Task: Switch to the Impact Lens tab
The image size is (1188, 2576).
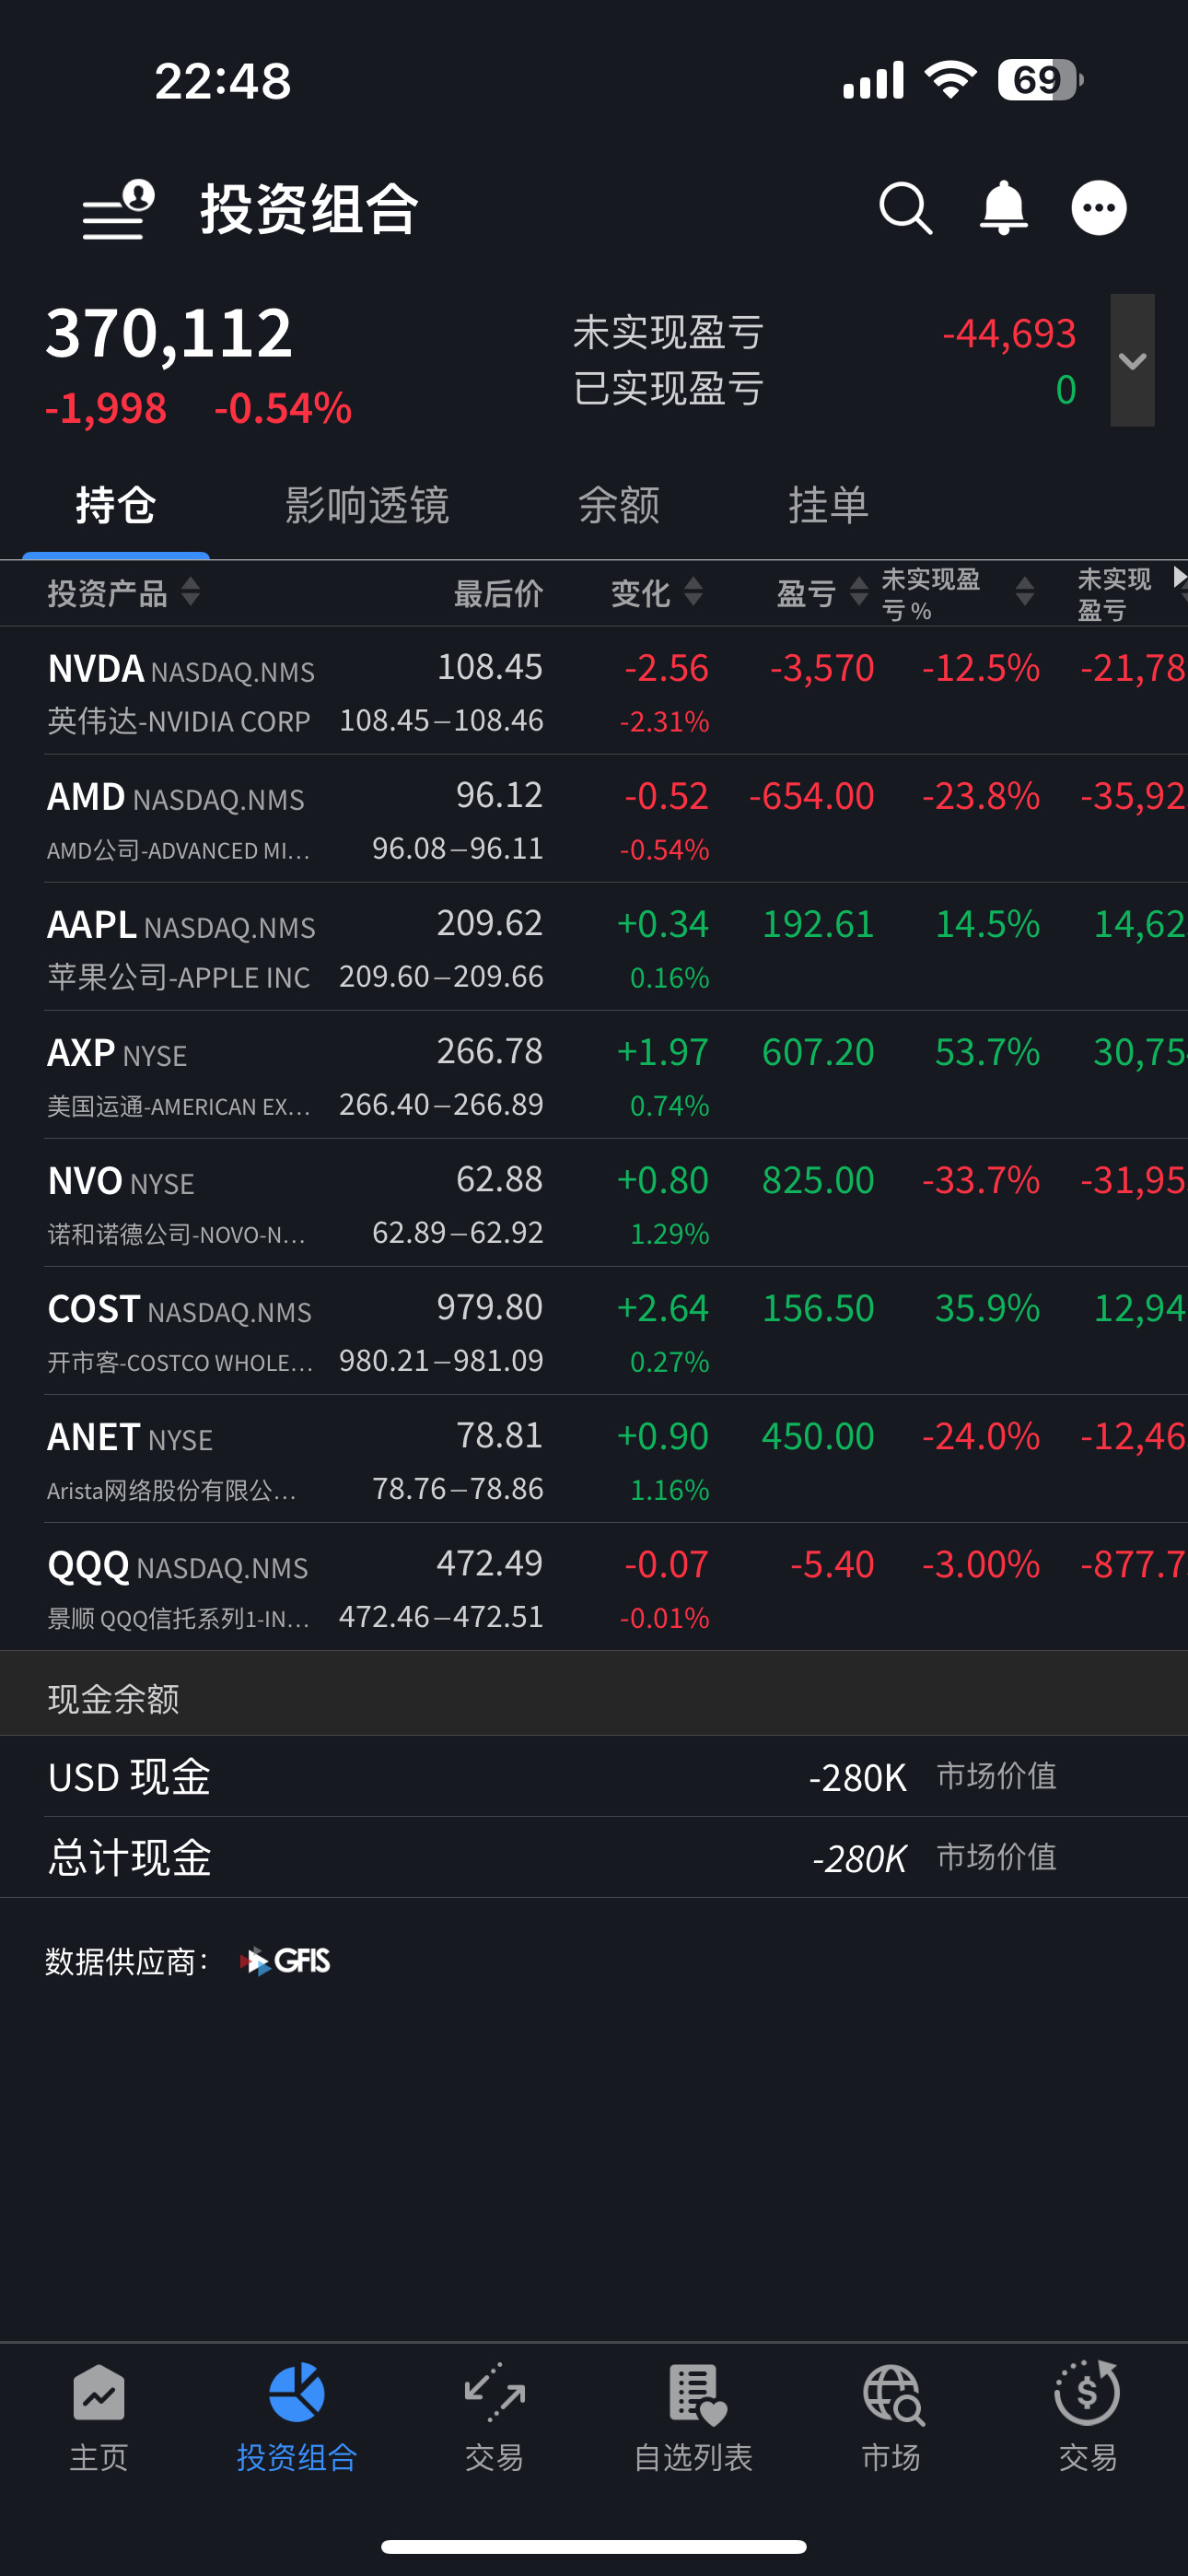Action: pos(367,506)
